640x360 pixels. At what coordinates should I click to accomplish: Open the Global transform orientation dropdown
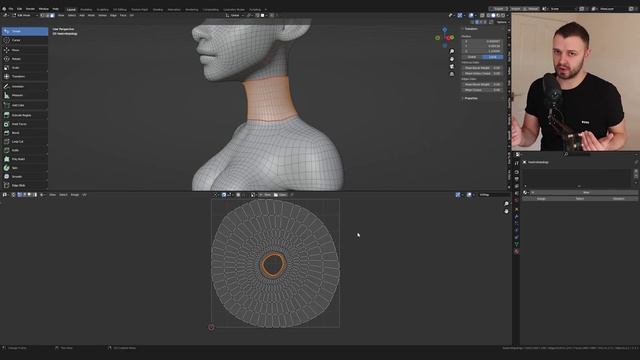[x=235, y=16]
